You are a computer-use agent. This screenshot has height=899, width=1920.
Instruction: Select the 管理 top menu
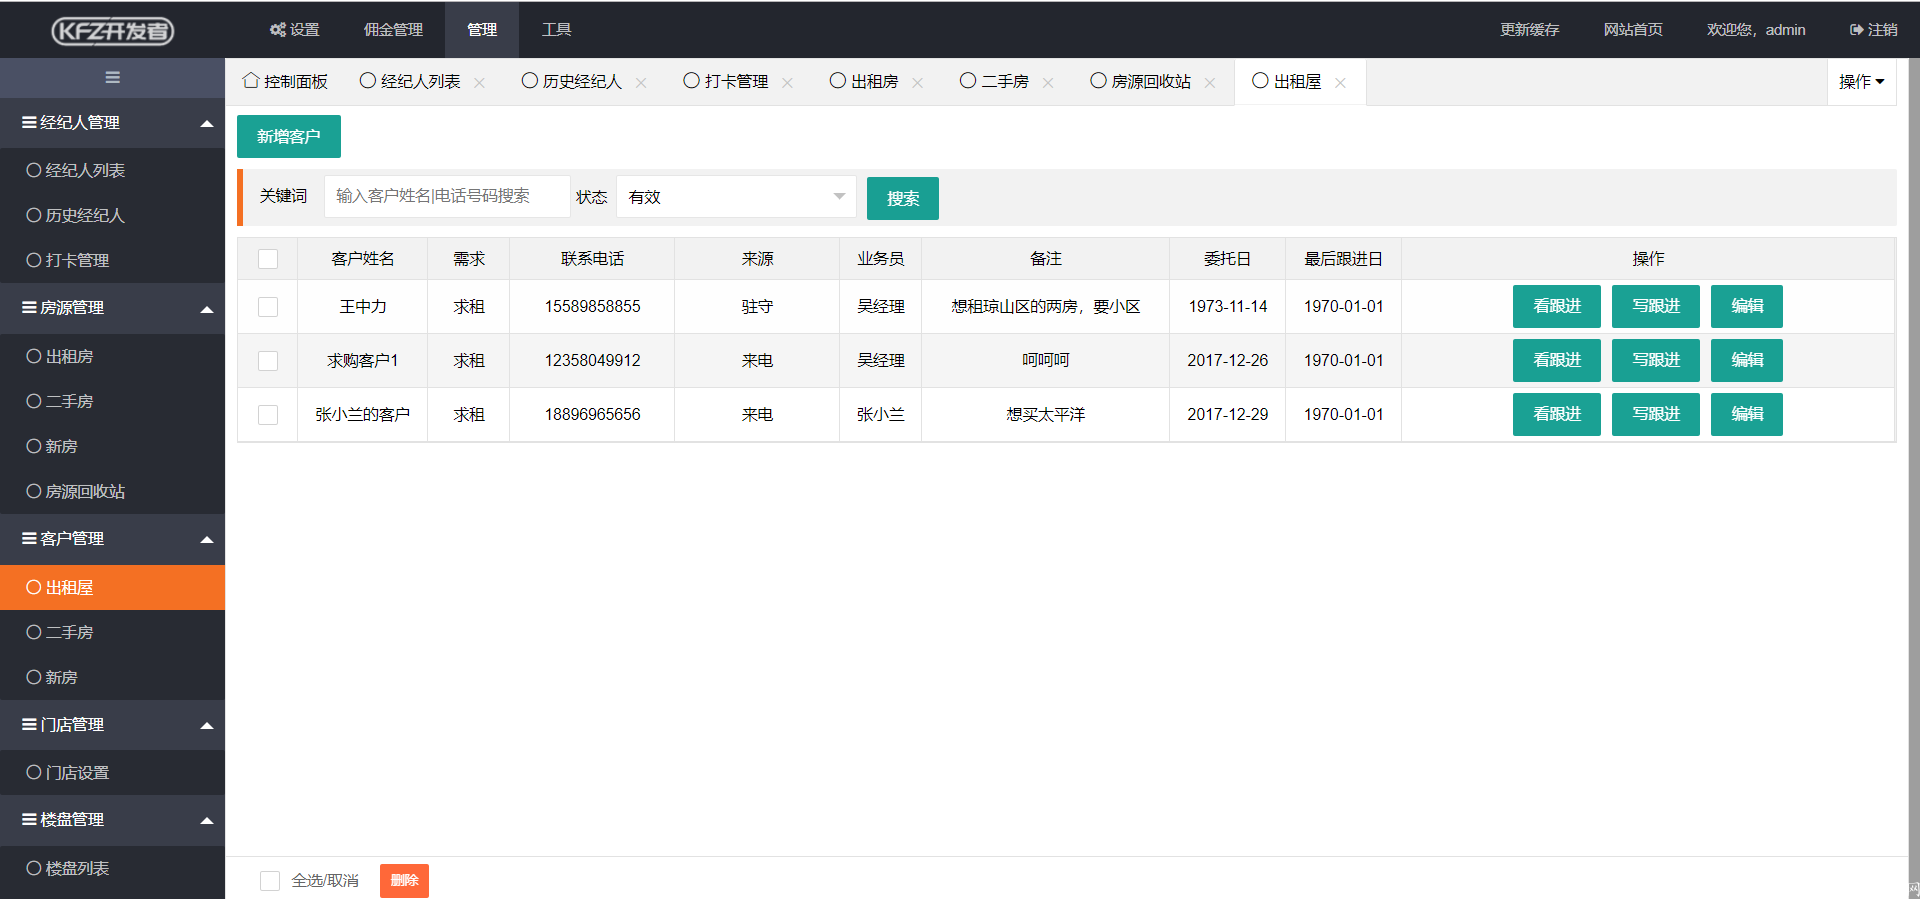click(x=482, y=30)
